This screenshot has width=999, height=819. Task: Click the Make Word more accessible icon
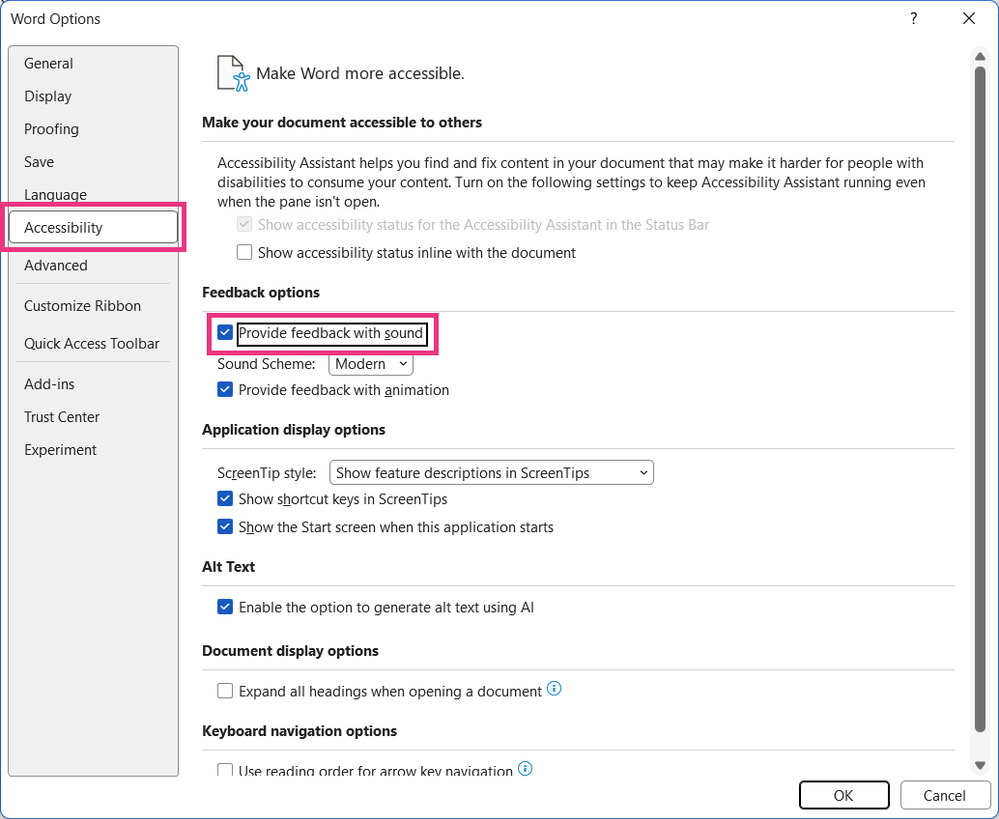tap(229, 71)
